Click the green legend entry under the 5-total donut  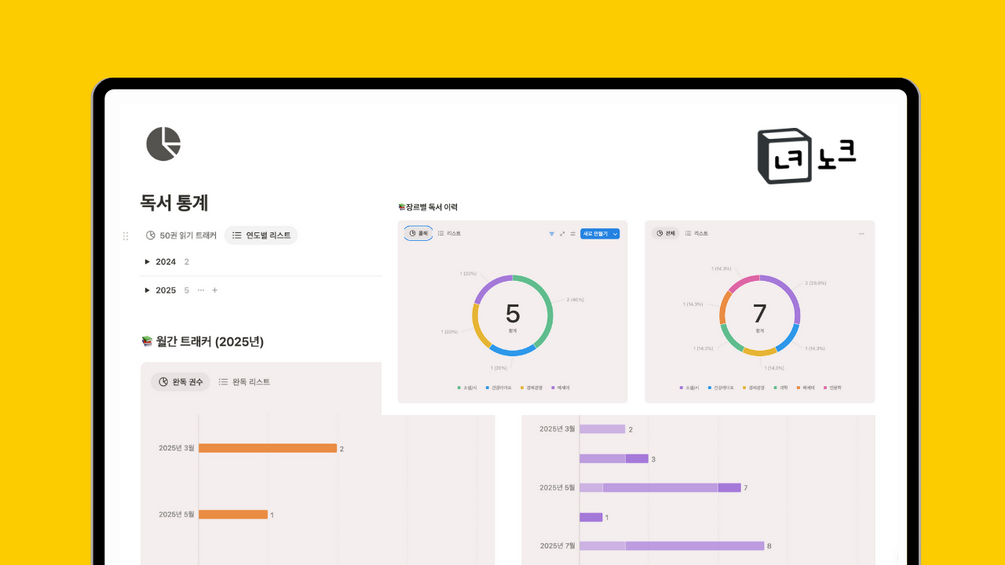click(x=467, y=388)
